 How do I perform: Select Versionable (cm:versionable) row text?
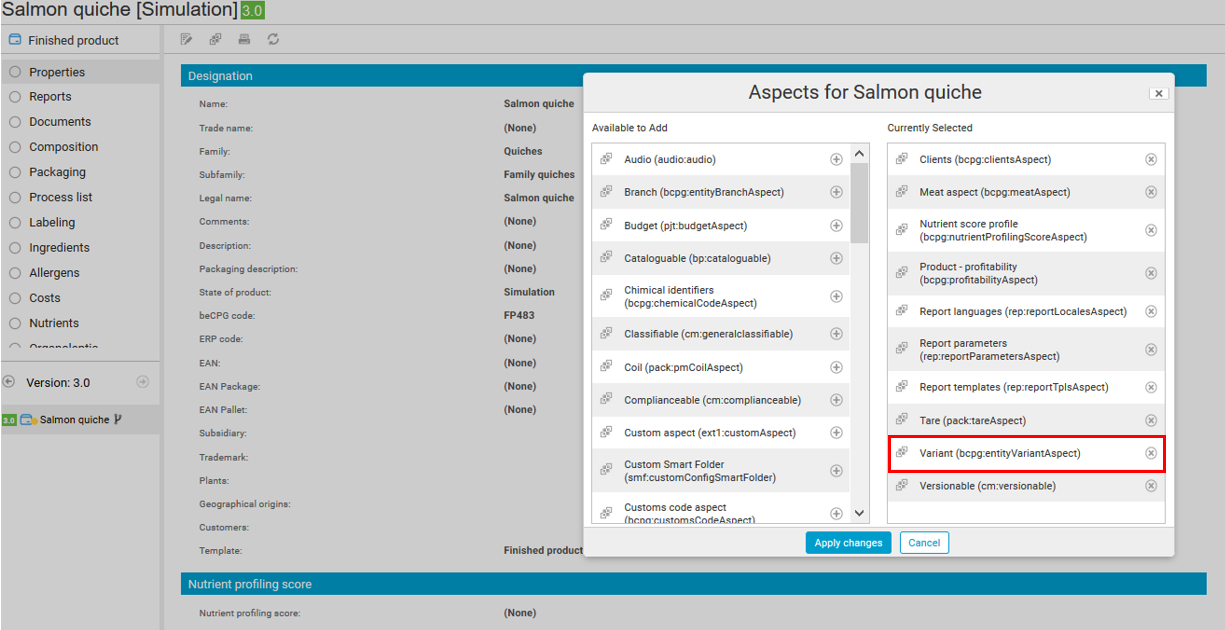(x=987, y=486)
